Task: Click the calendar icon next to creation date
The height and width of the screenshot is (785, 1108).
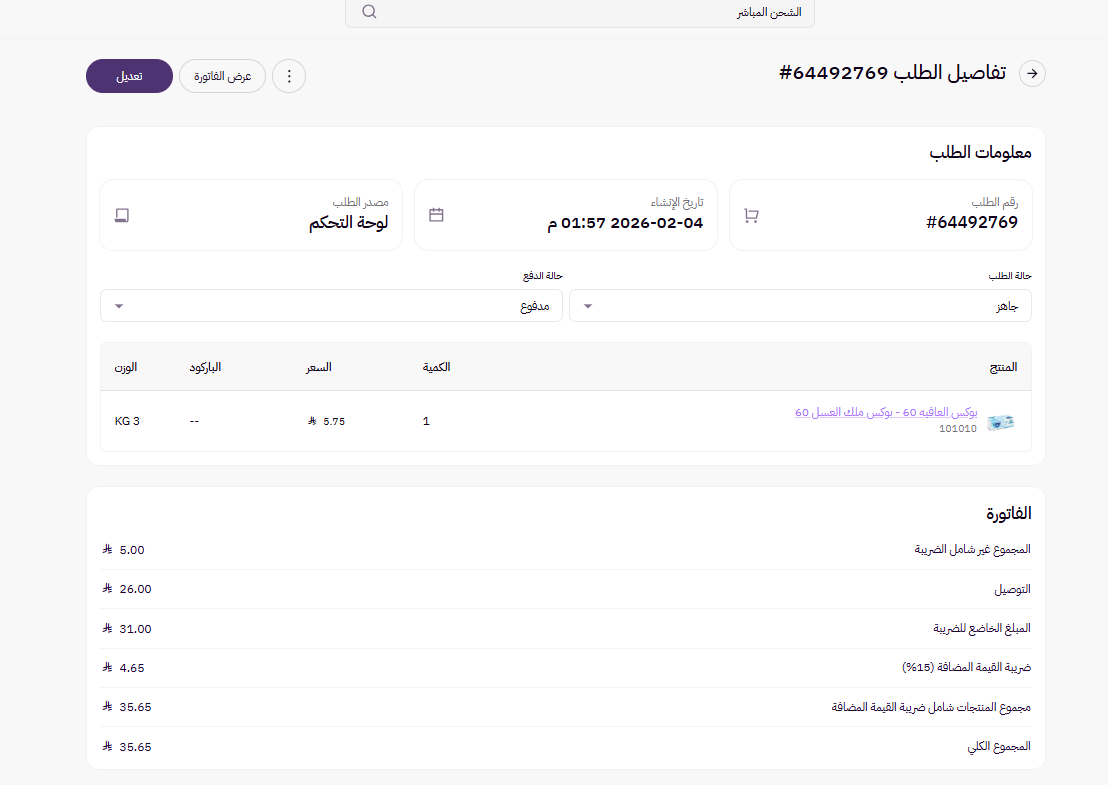Action: pos(437,214)
